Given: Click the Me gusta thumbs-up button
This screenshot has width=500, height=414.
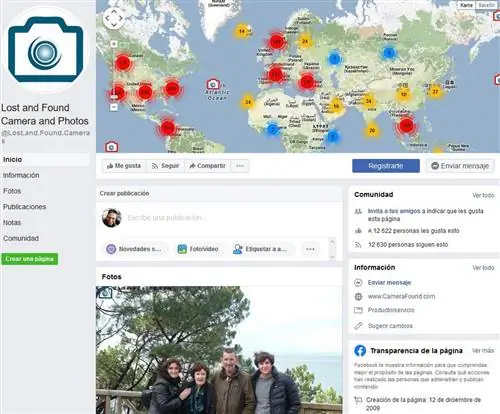Looking at the screenshot, I should (x=124, y=166).
